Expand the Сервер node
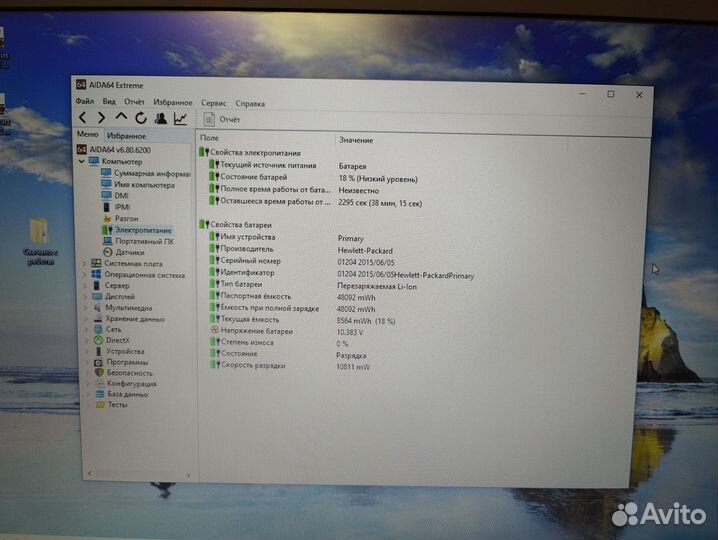Image resolution: width=718 pixels, height=540 pixels. [85, 286]
